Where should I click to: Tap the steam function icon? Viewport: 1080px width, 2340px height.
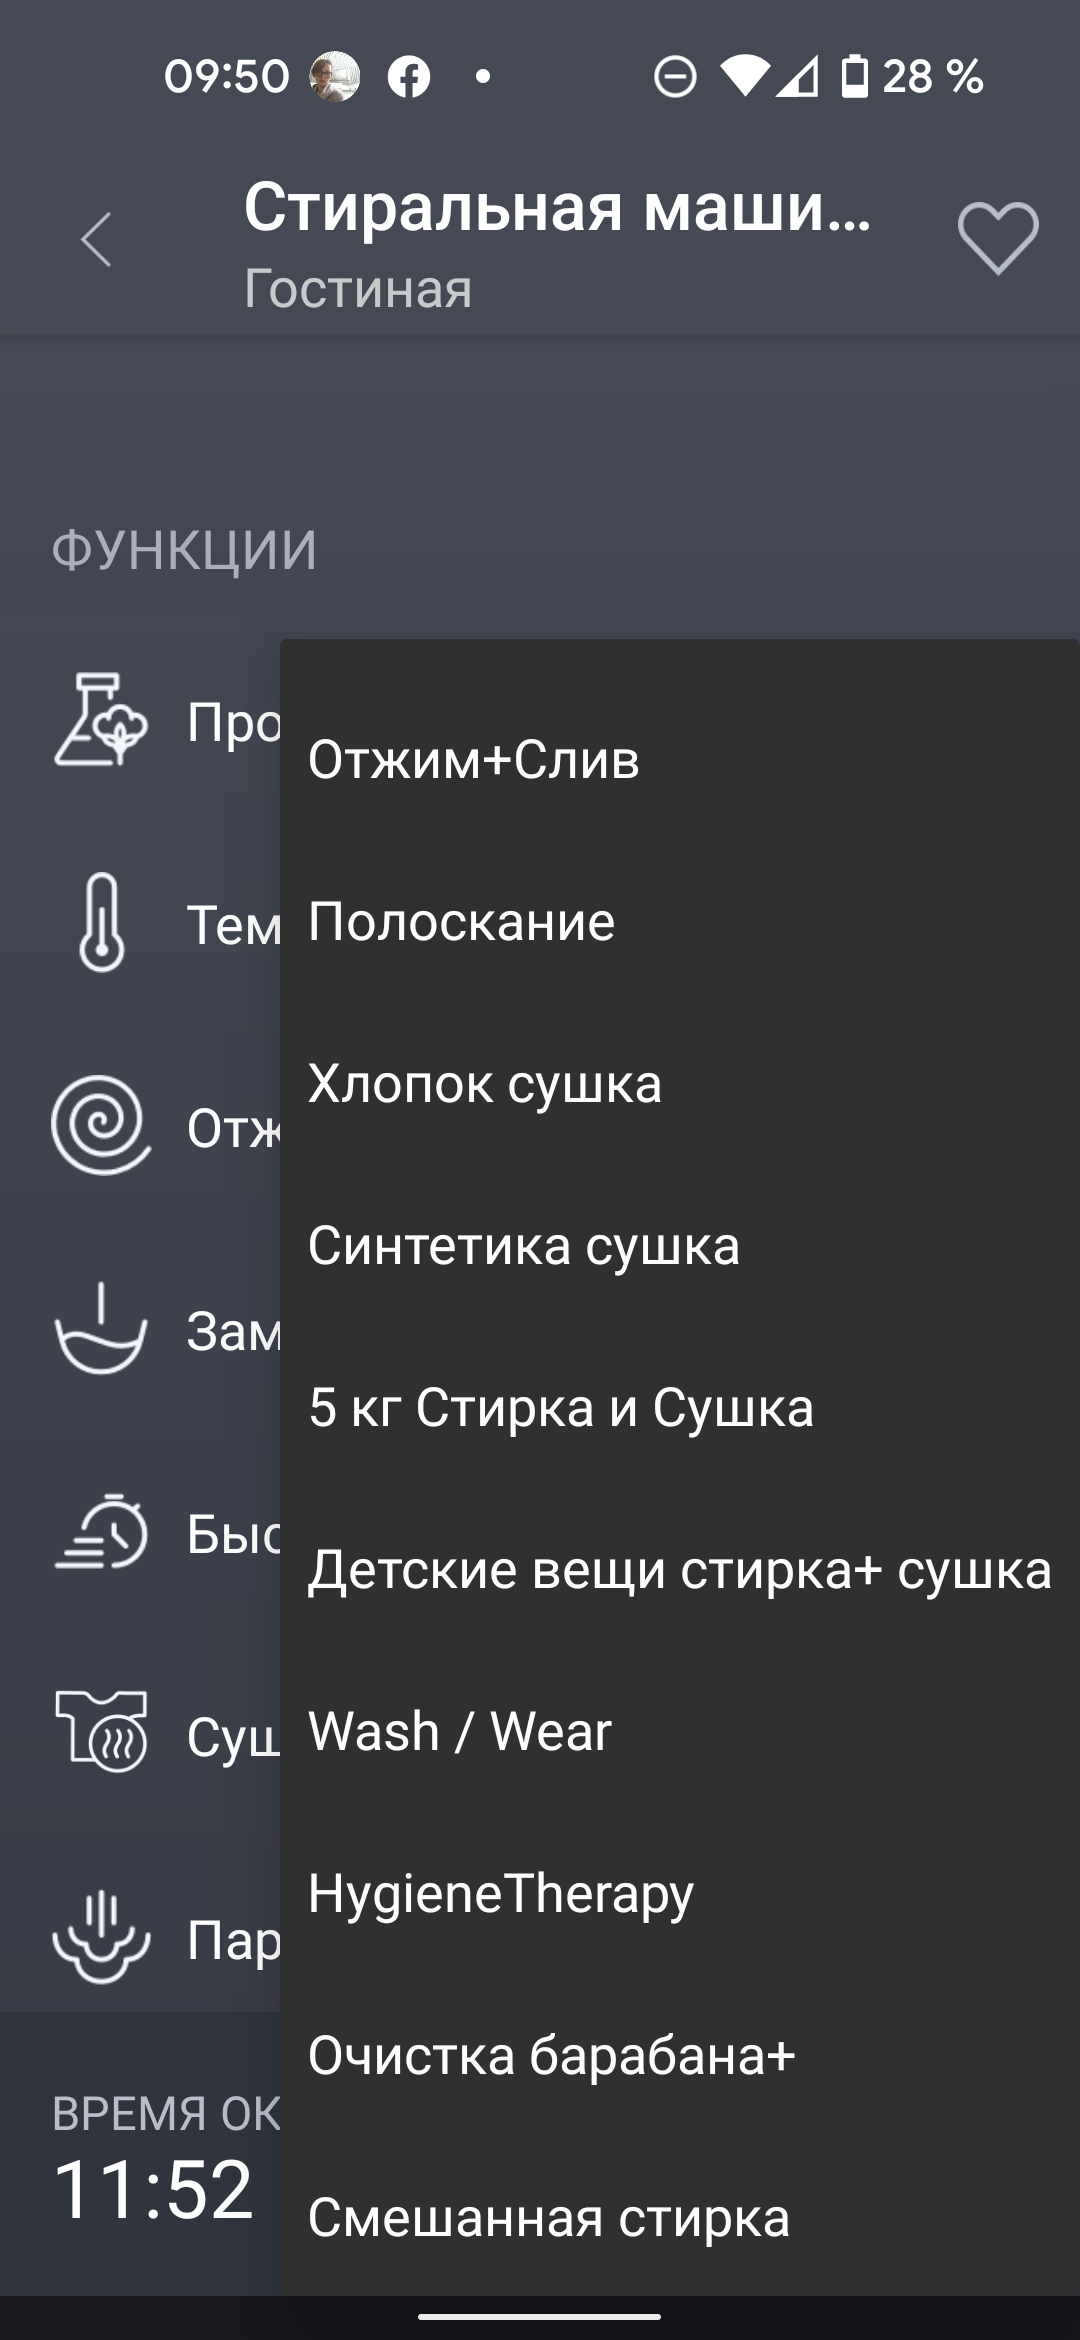click(100, 1937)
